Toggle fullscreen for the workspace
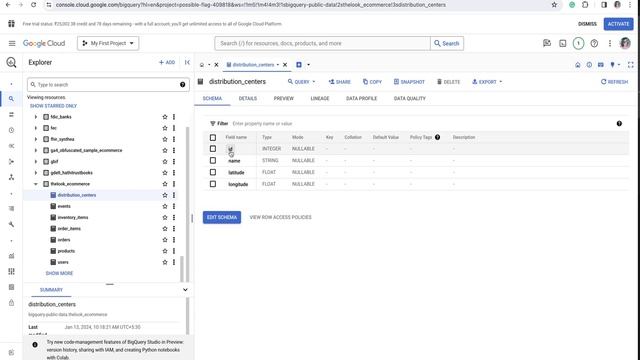The width and height of the screenshot is (640, 360). tap(631, 65)
